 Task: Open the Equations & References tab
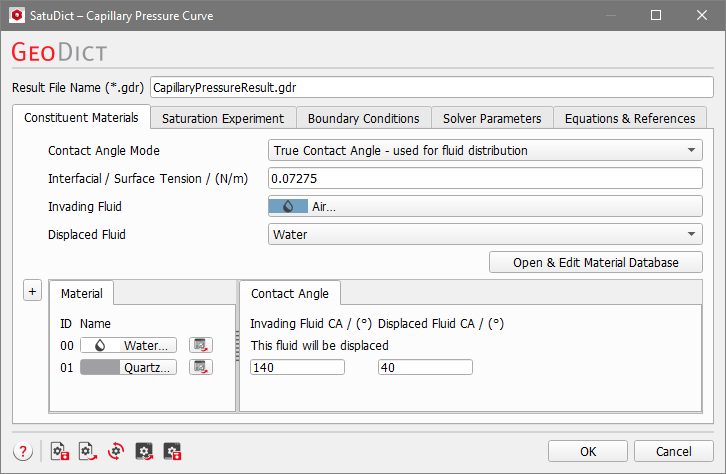click(630, 118)
